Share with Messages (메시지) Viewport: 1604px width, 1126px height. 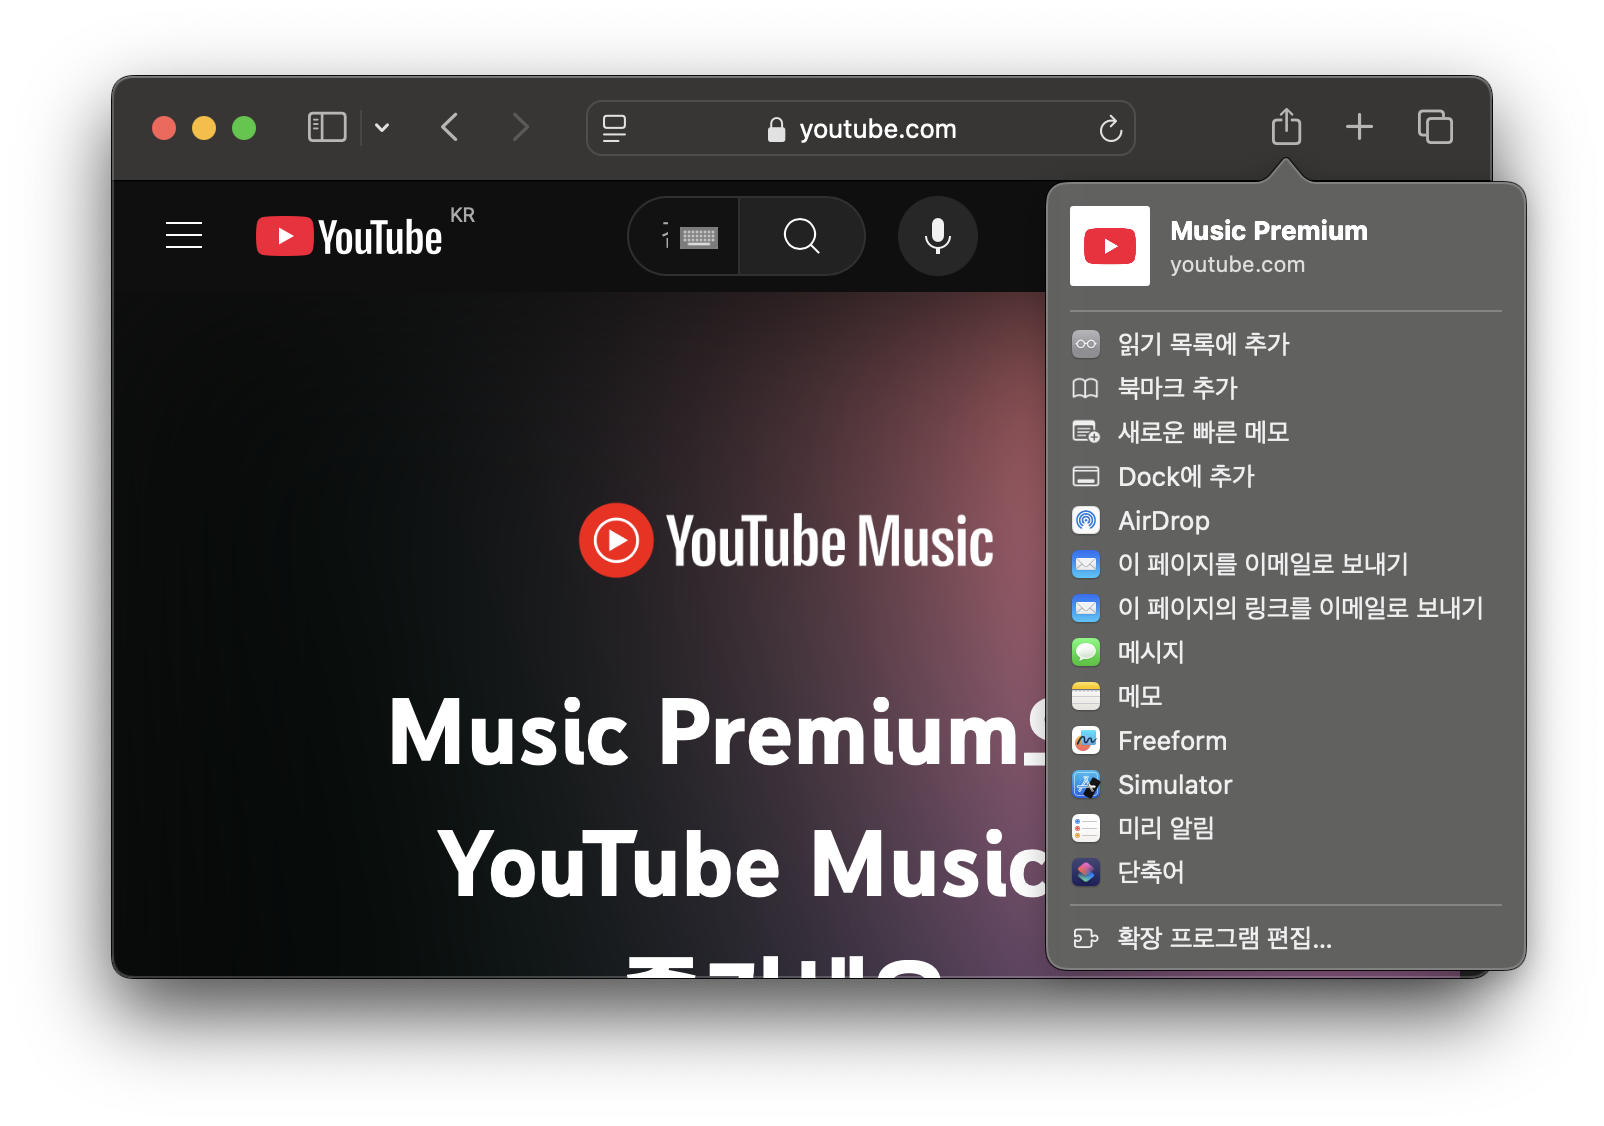pos(1286,652)
